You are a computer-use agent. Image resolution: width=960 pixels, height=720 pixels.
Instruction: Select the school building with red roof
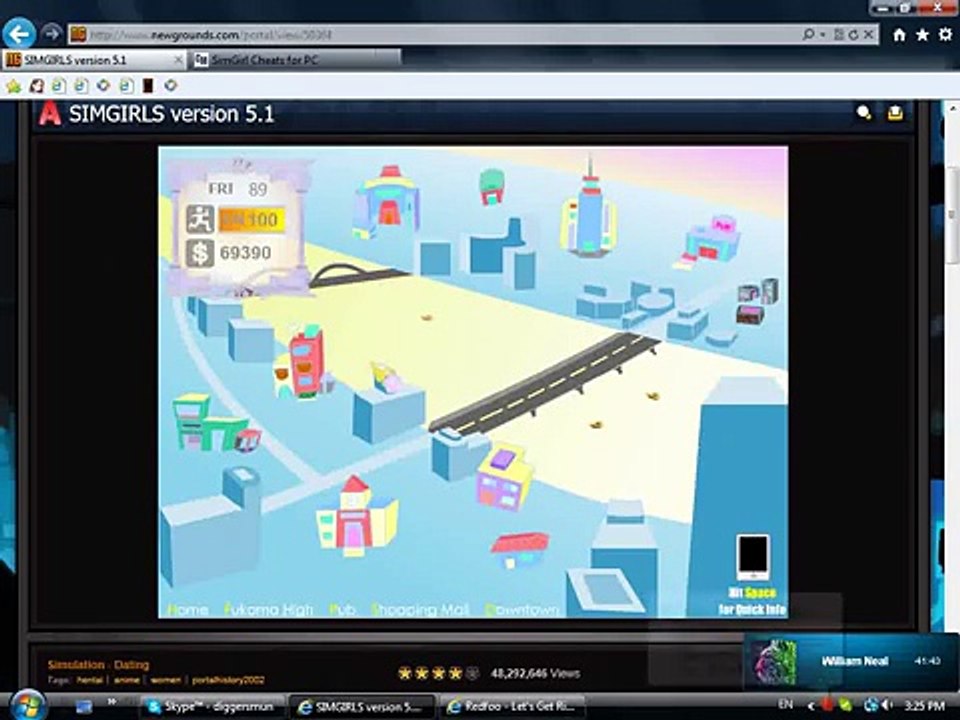(356, 517)
